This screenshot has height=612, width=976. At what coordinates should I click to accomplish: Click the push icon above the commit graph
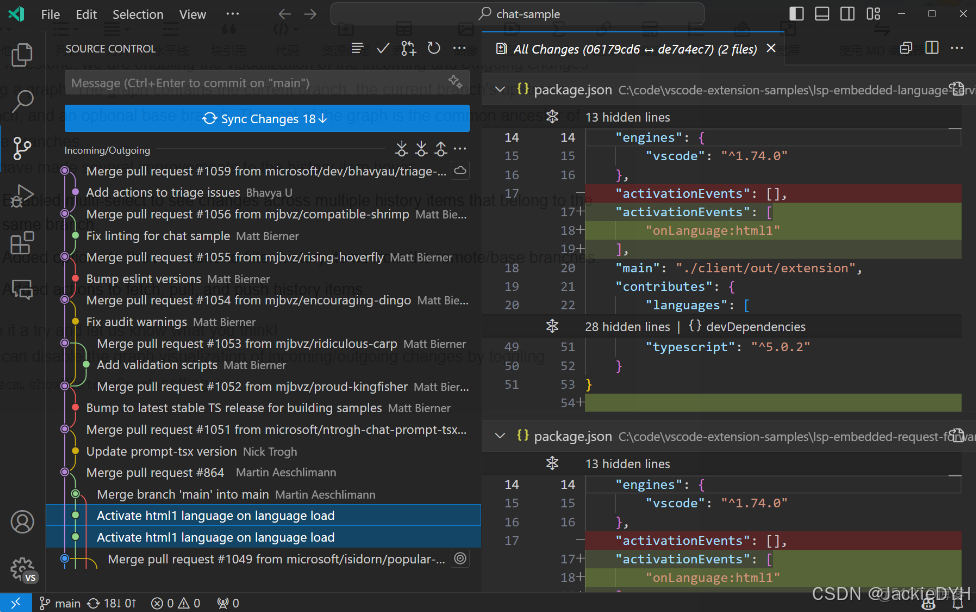pyautogui.click(x=443, y=148)
